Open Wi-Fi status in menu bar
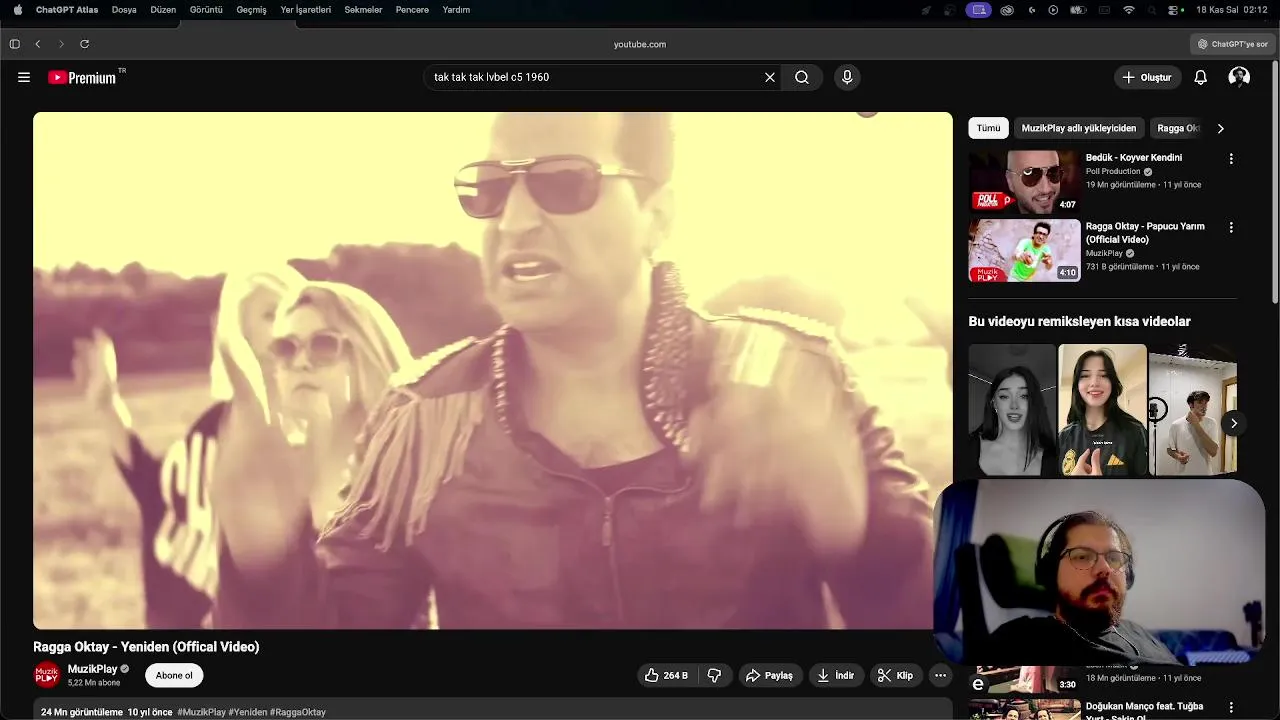The image size is (1280, 720). click(1129, 10)
